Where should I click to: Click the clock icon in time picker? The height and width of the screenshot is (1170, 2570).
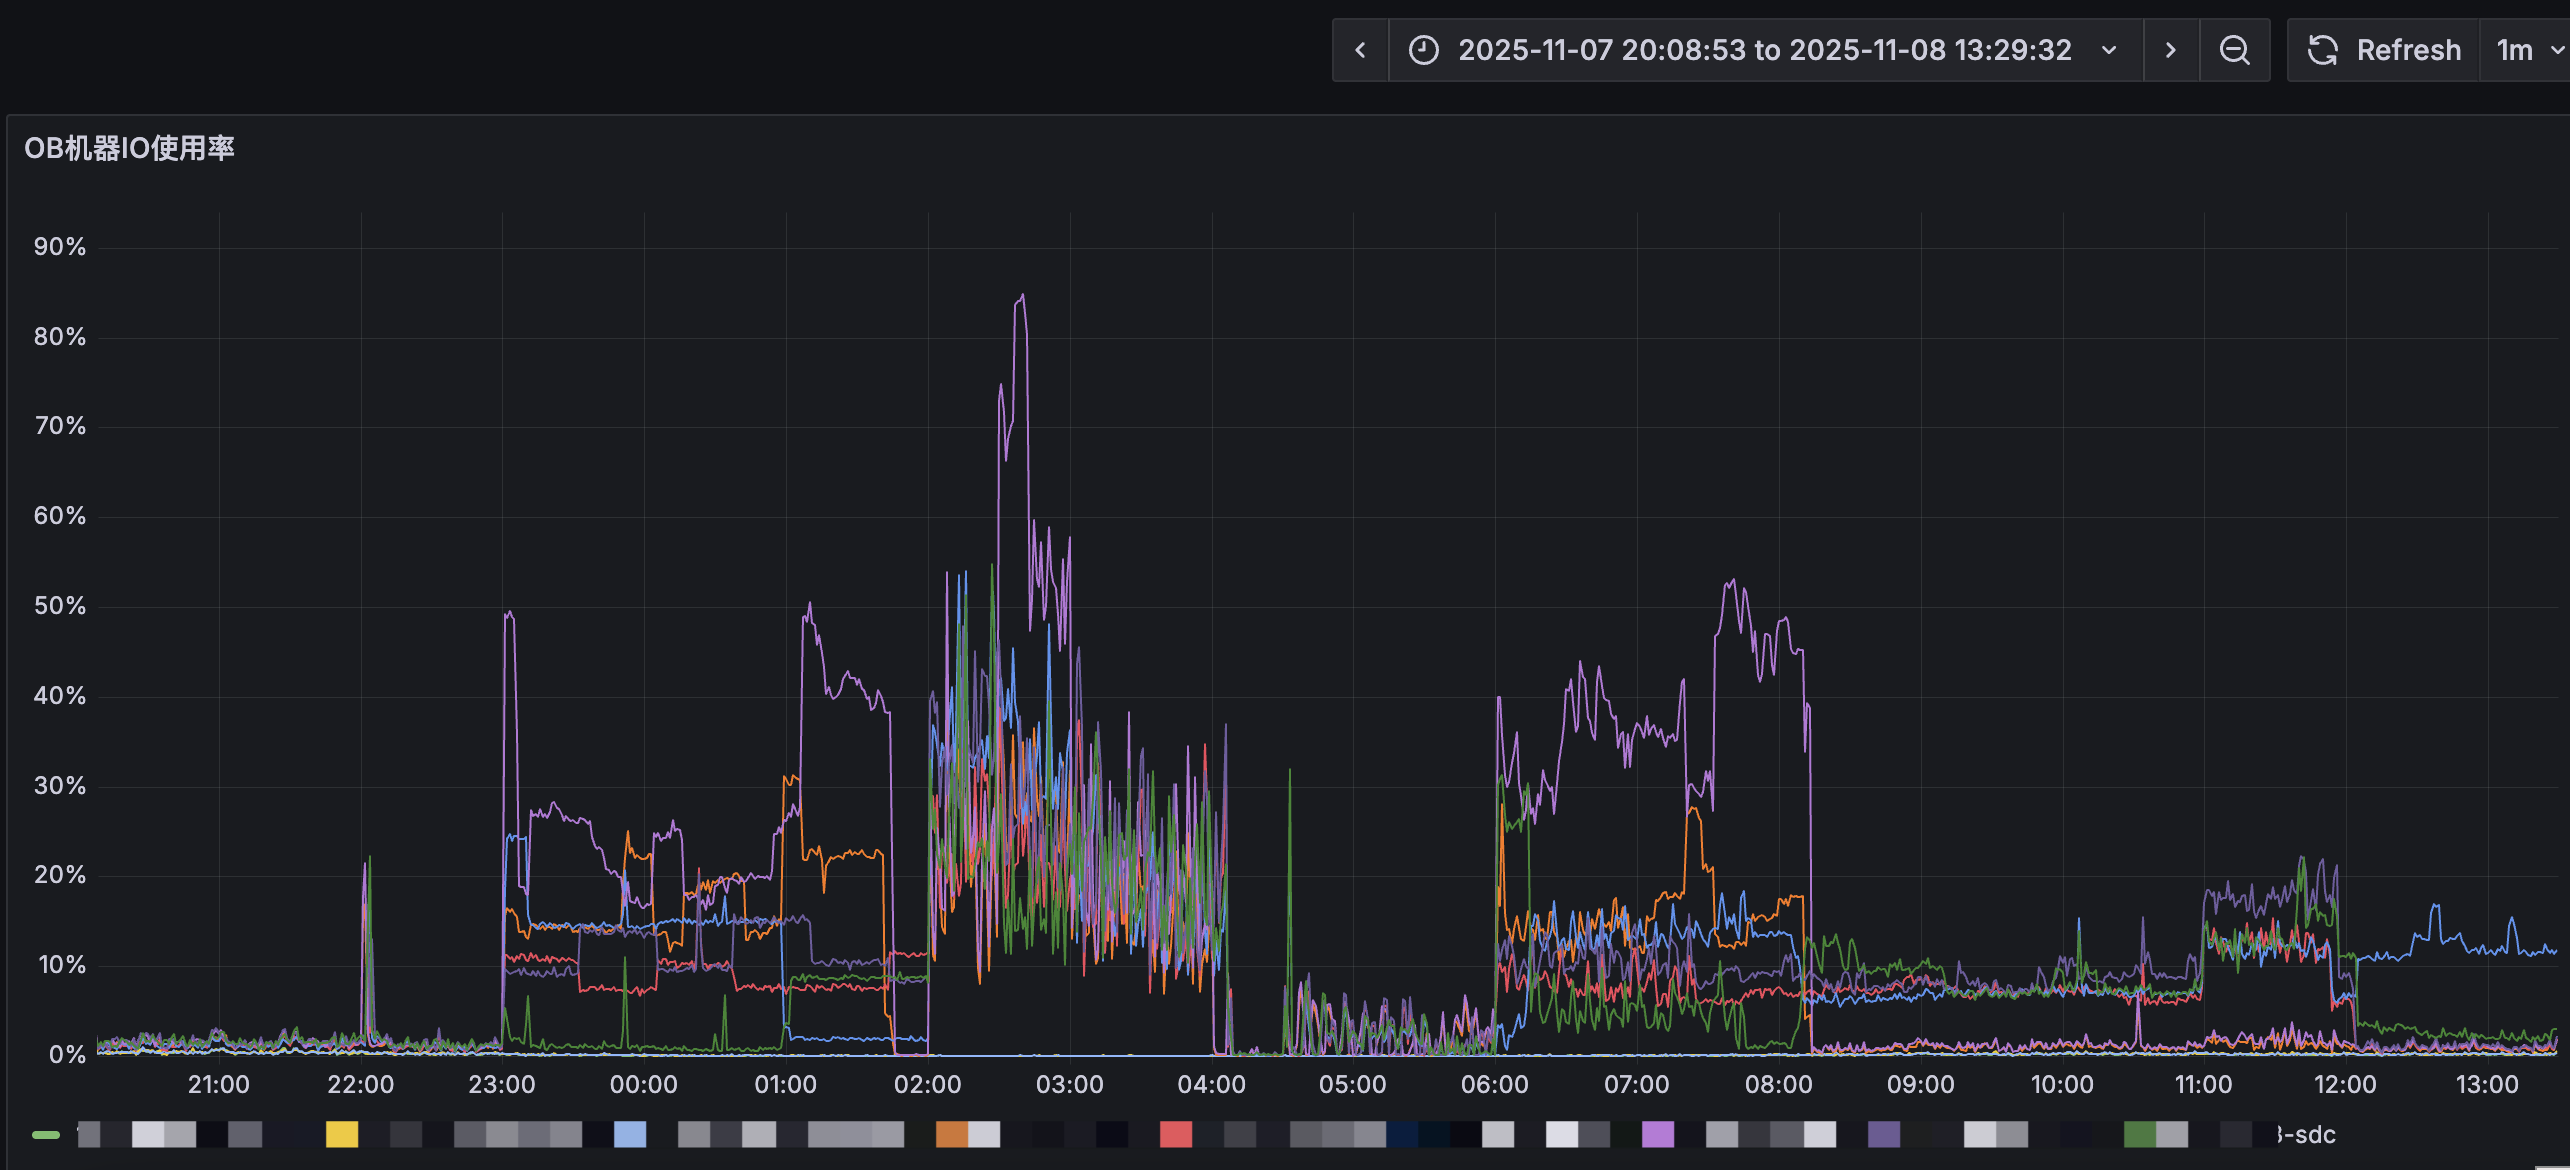(1423, 50)
